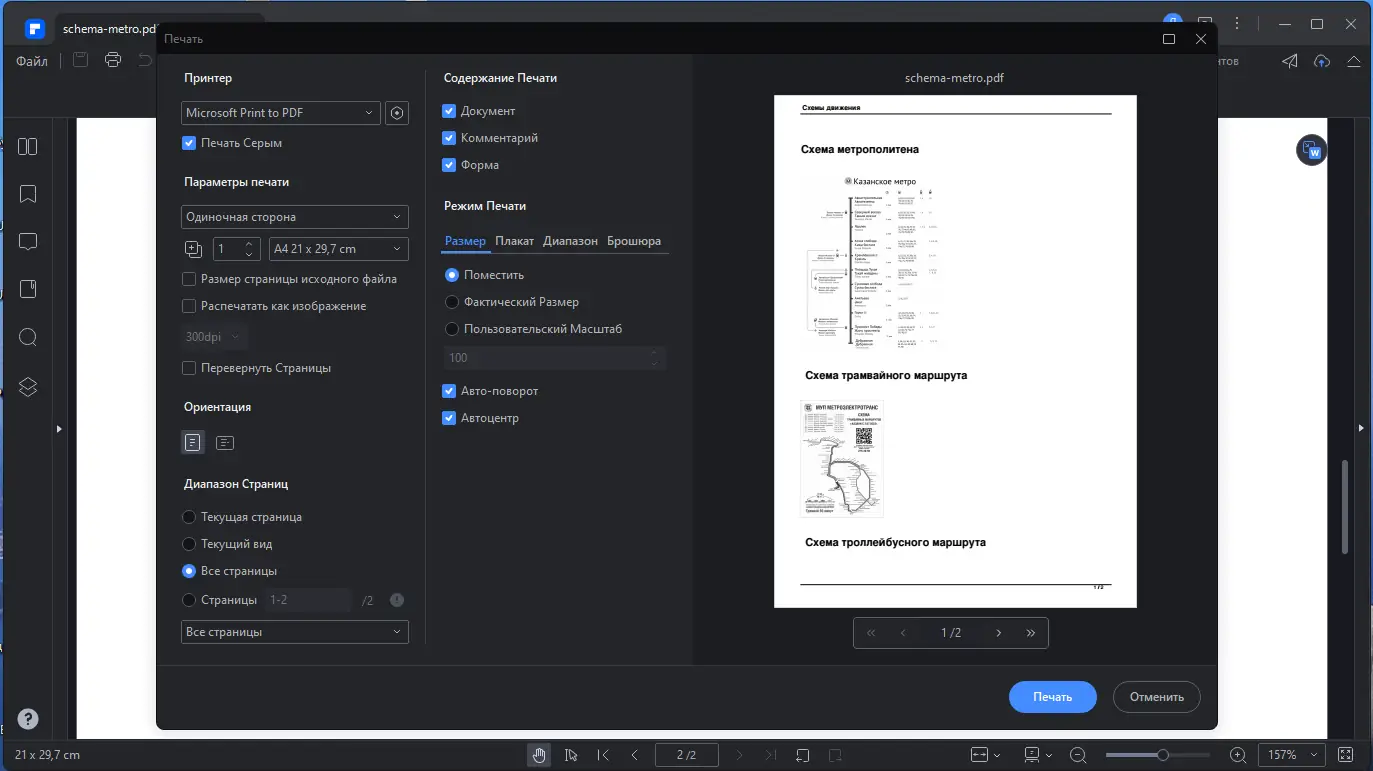
Task: Select the hand tool in the status bar
Action: 539,755
